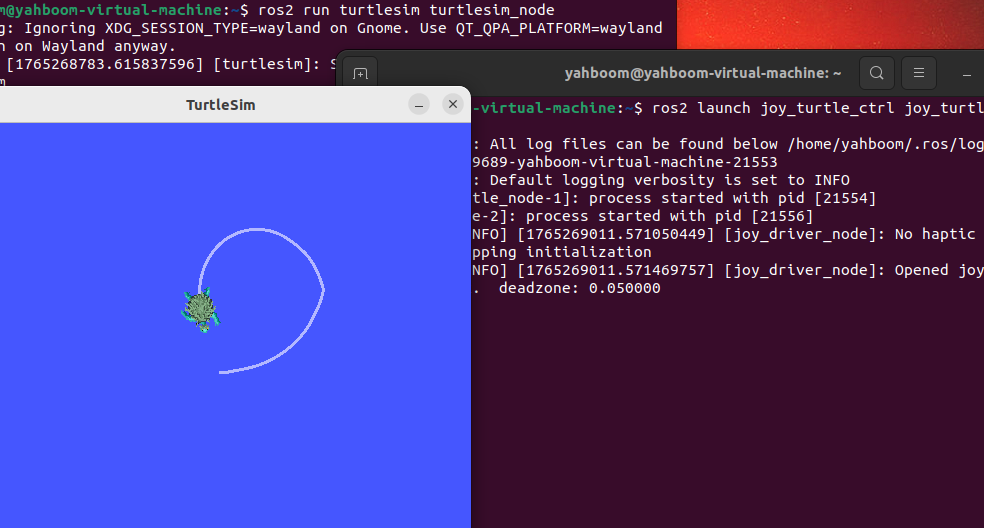Open the hamburger menu in the front terminal
The height and width of the screenshot is (528, 984).
point(919,73)
